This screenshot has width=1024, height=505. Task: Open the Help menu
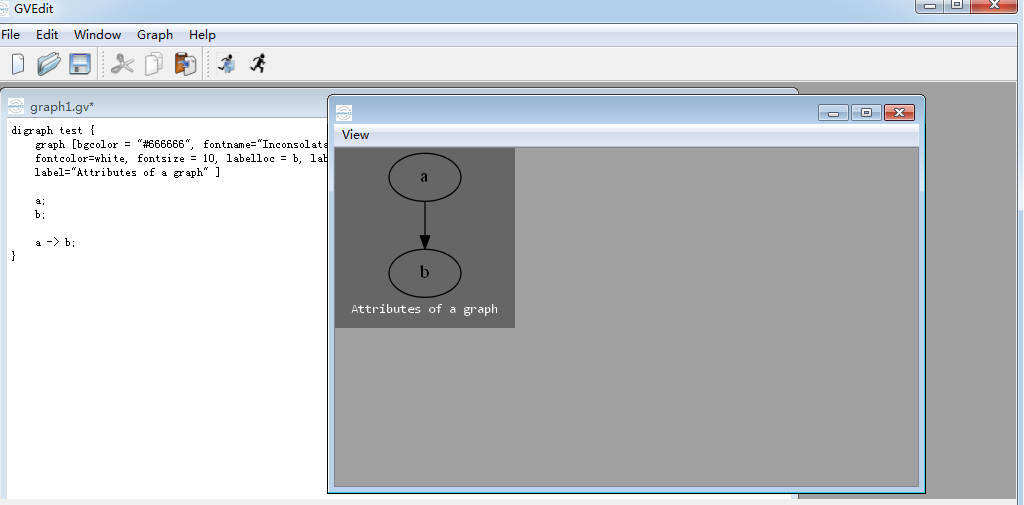(x=202, y=35)
